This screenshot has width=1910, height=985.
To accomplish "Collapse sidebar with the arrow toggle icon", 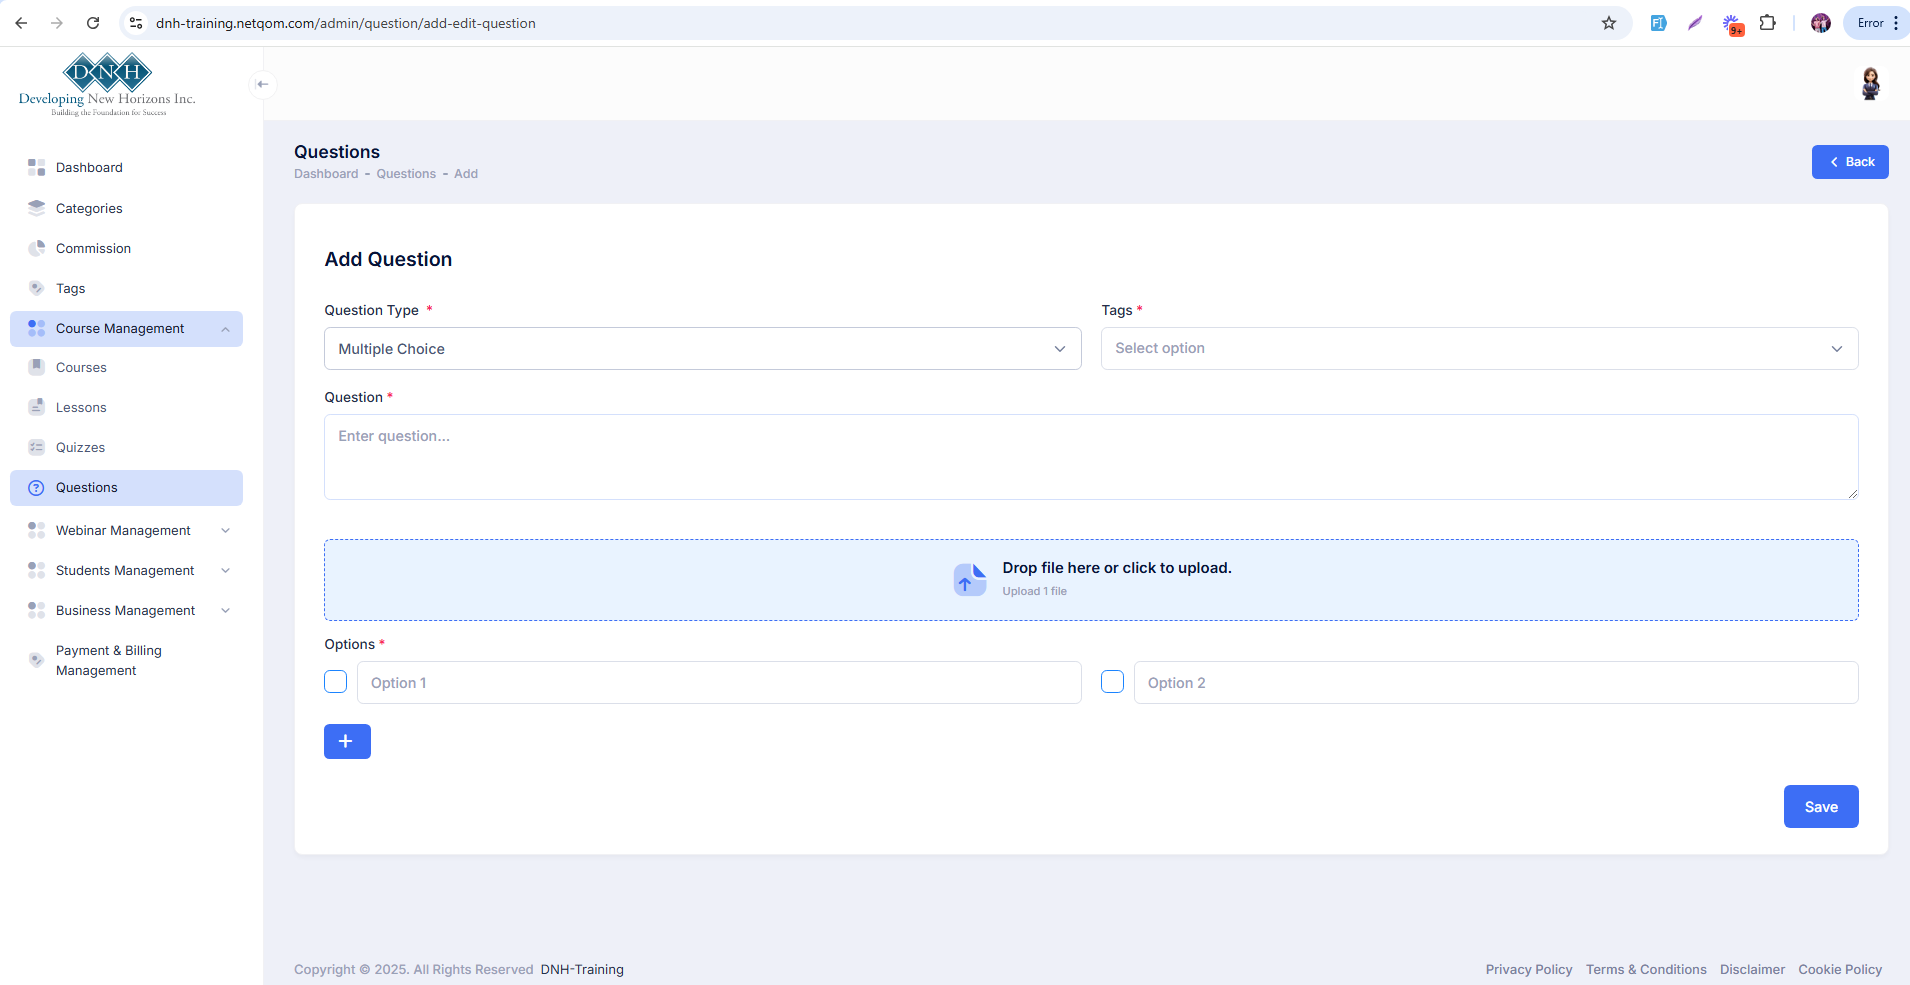I will pos(263,84).
